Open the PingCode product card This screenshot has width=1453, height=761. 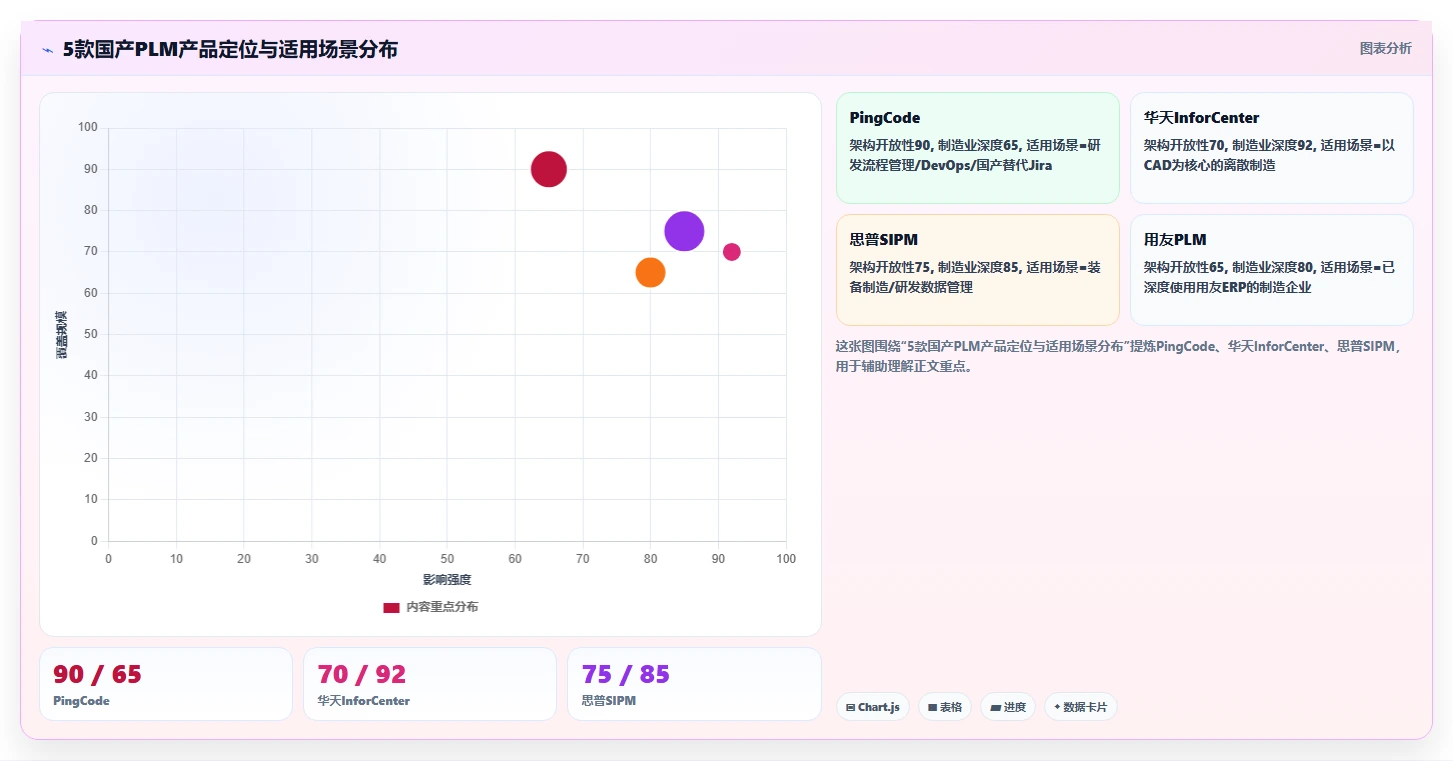tap(977, 148)
